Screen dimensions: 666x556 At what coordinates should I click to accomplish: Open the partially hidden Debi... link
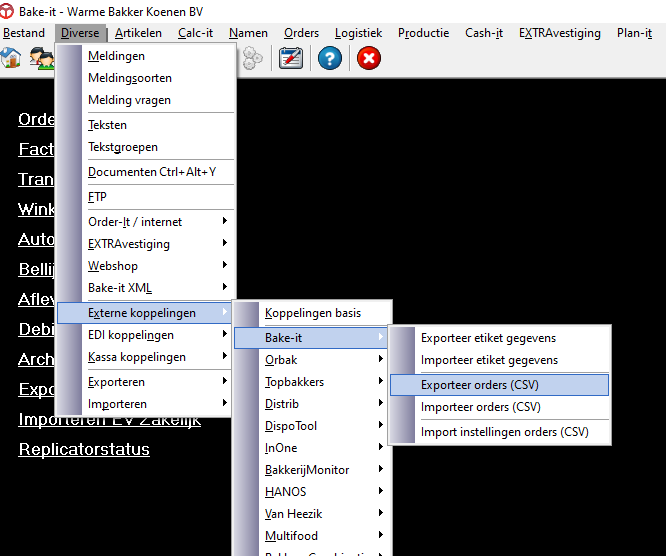pos(36,330)
